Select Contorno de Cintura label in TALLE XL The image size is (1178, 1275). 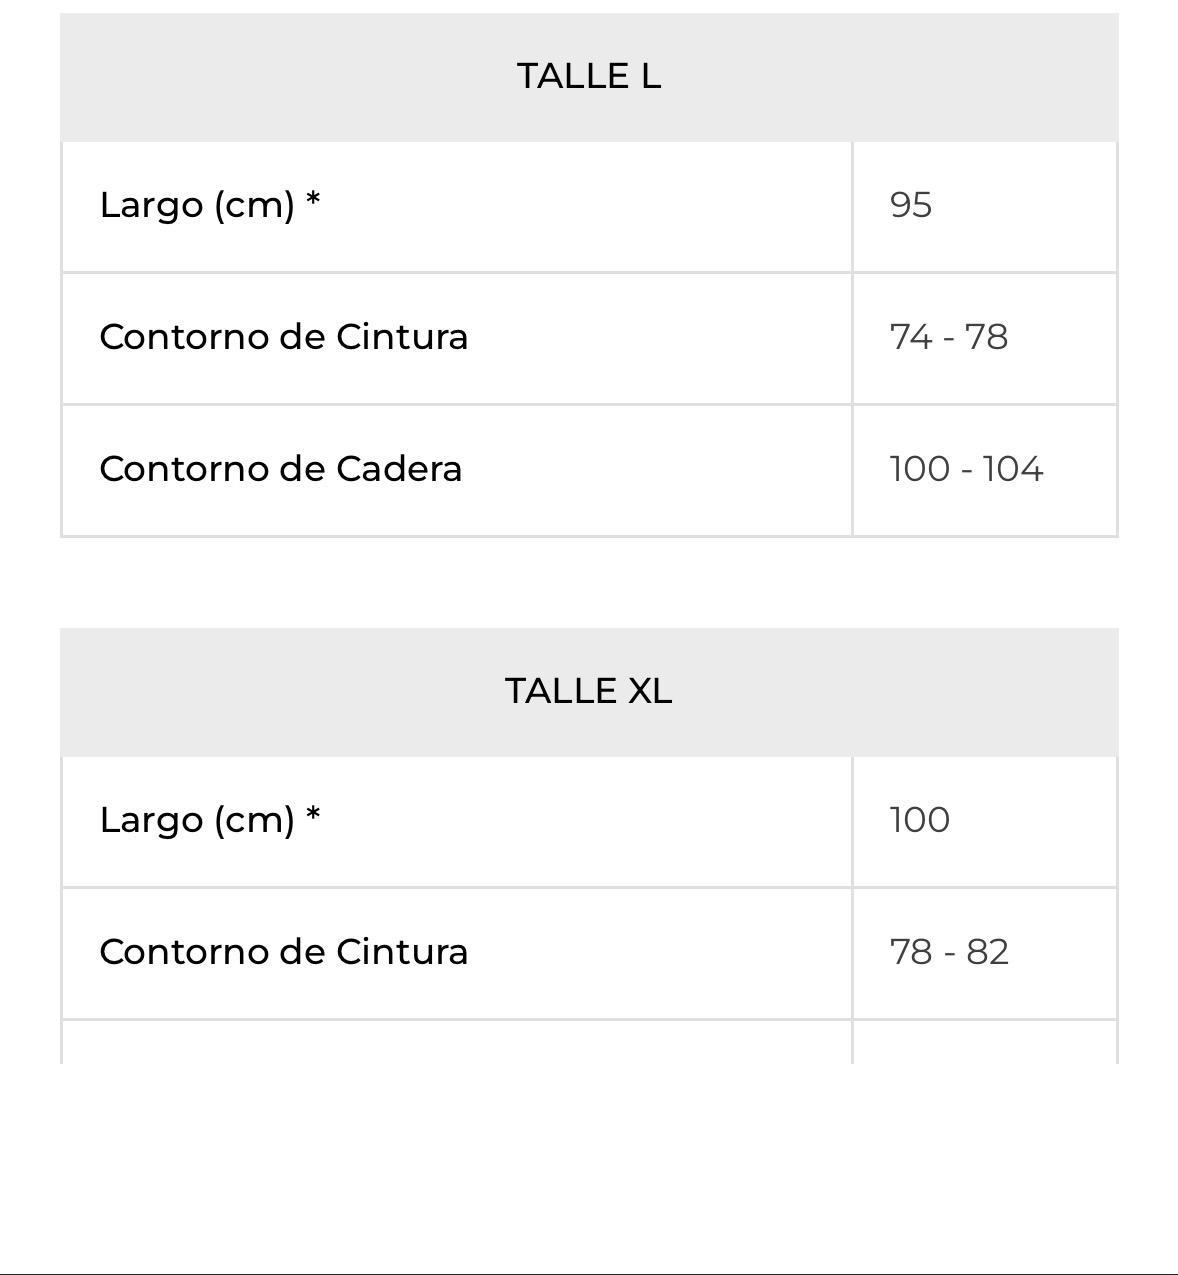[x=283, y=952]
